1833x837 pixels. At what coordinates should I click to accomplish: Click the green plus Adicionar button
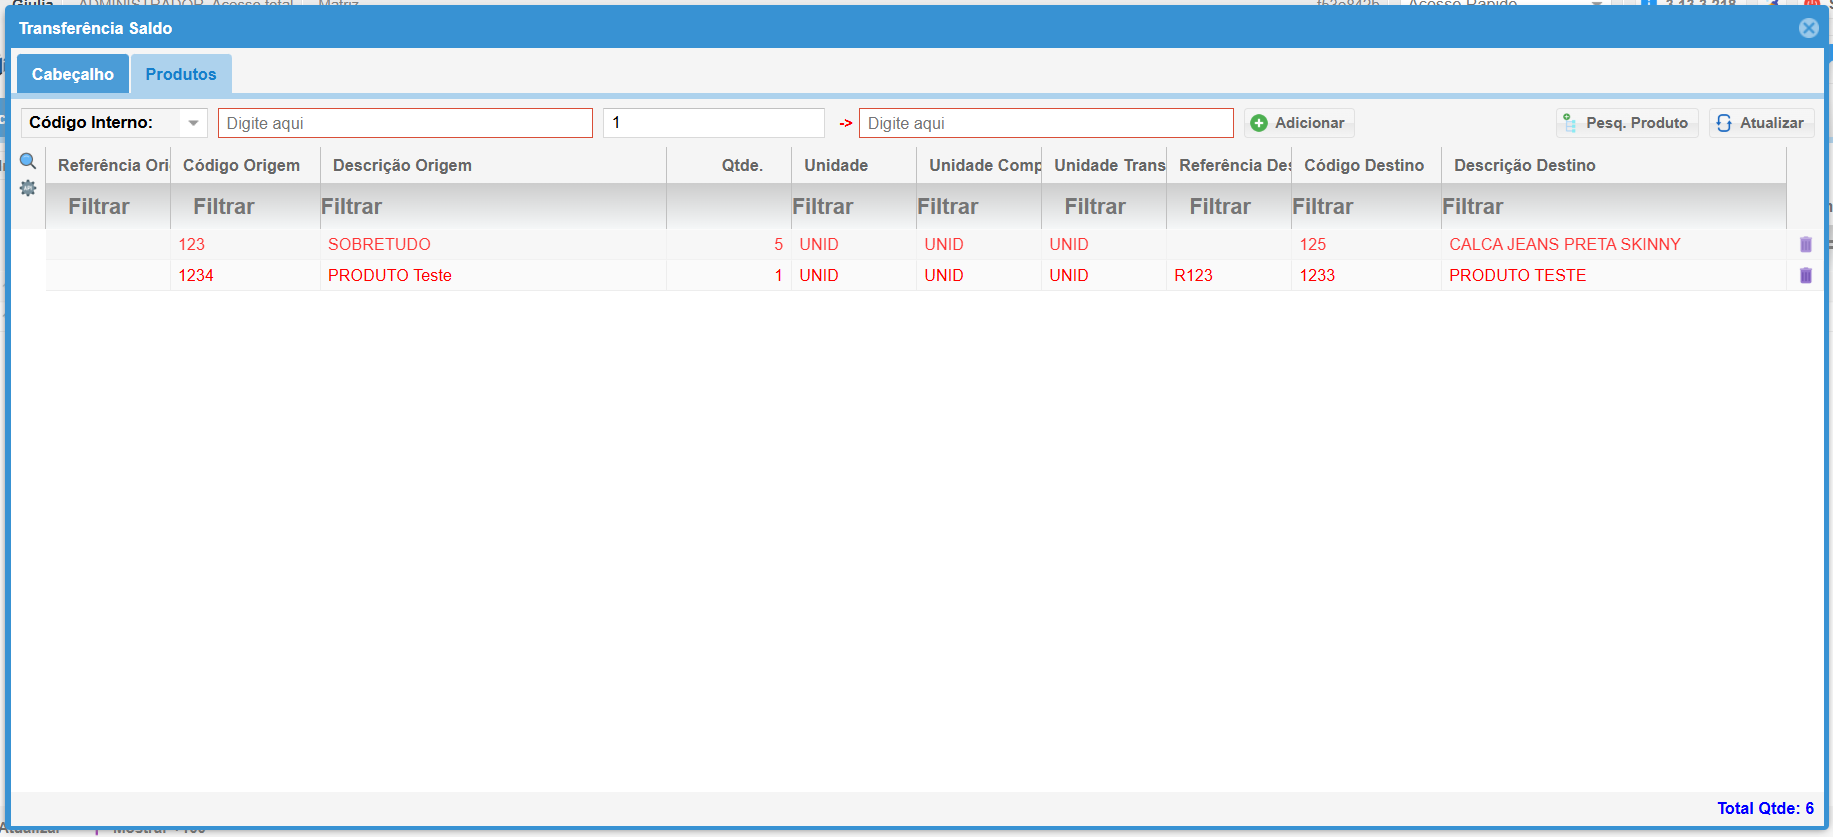1298,123
